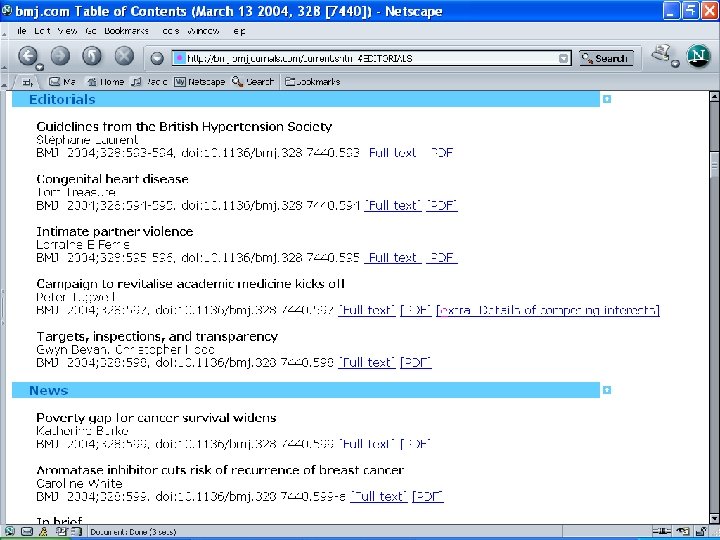The width and height of the screenshot is (720, 540).
Task: Open Mail from the personal toolbar
Action: (x=62, y=82)
